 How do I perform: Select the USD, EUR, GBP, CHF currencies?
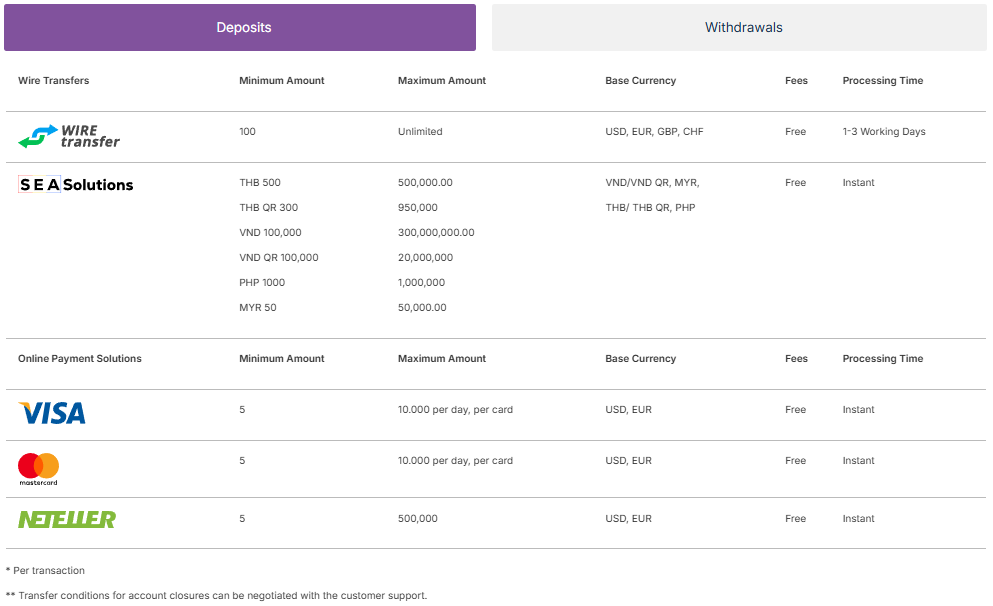point(654,132)
